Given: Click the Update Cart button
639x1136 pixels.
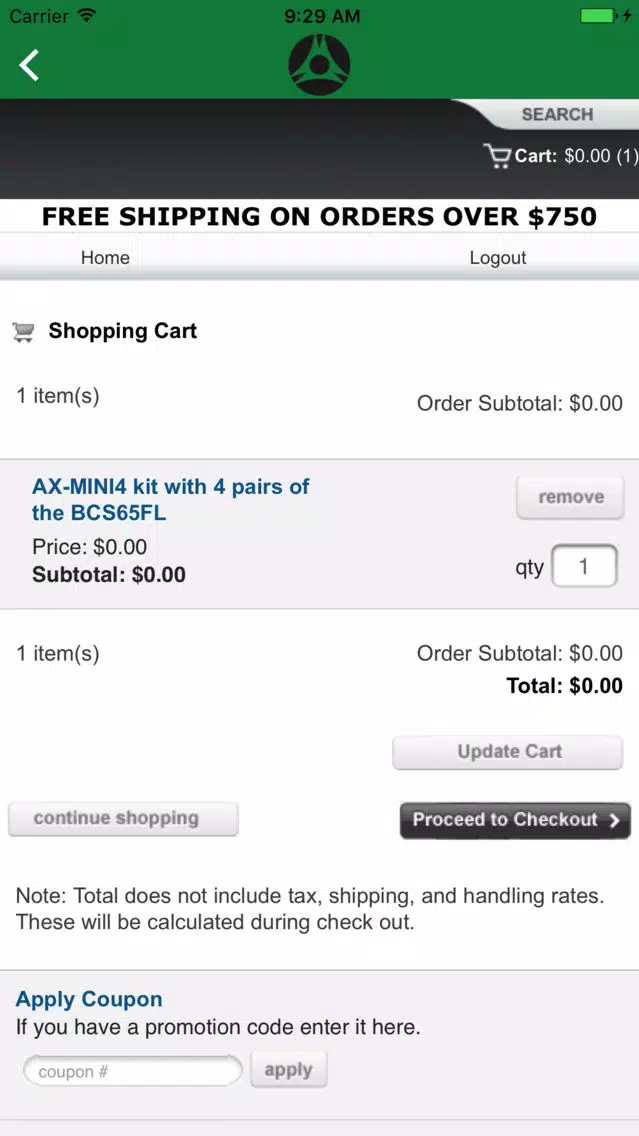Looking at the screenshot, I should pos(508,752).
